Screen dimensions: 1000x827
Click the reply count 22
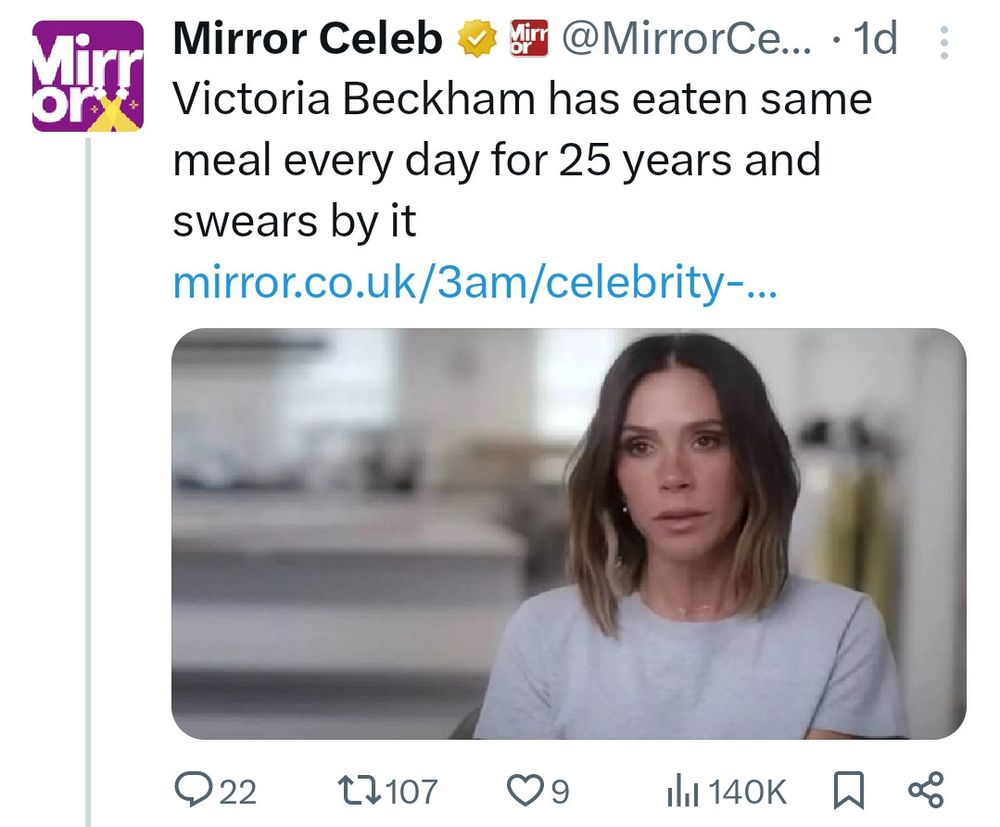coord(237,792)
